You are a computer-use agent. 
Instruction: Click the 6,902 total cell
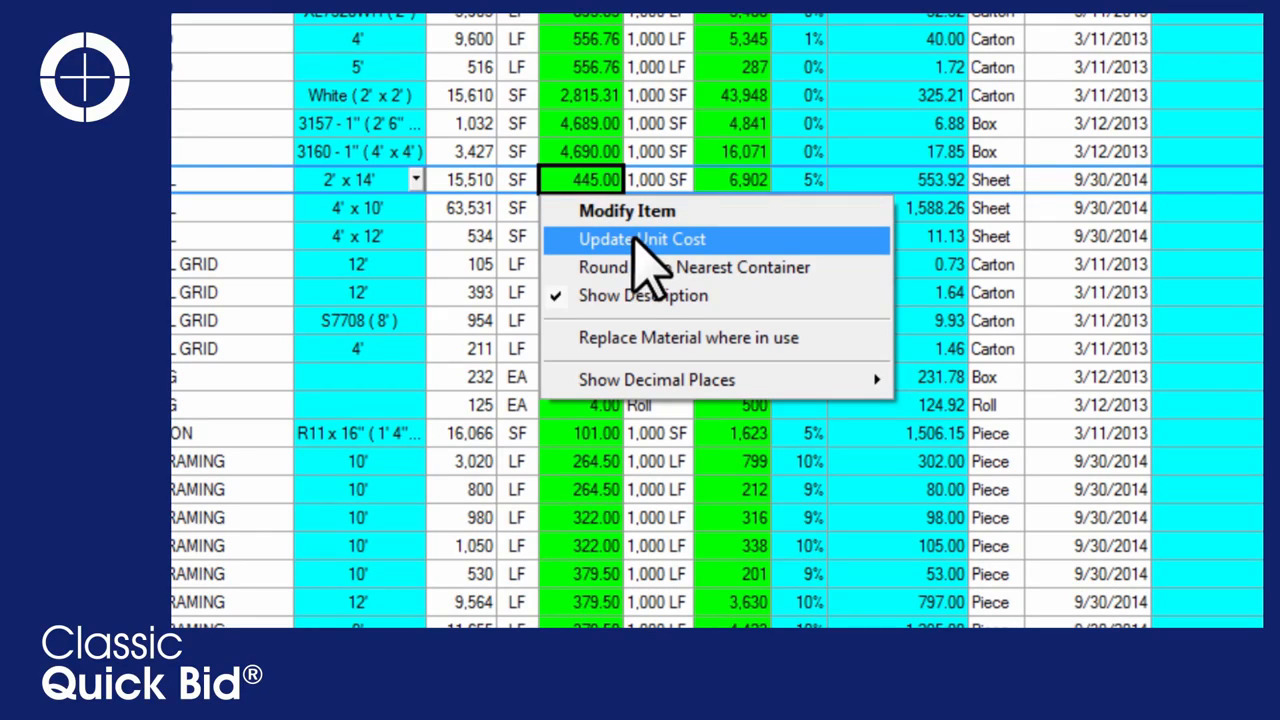coord(732,180)
